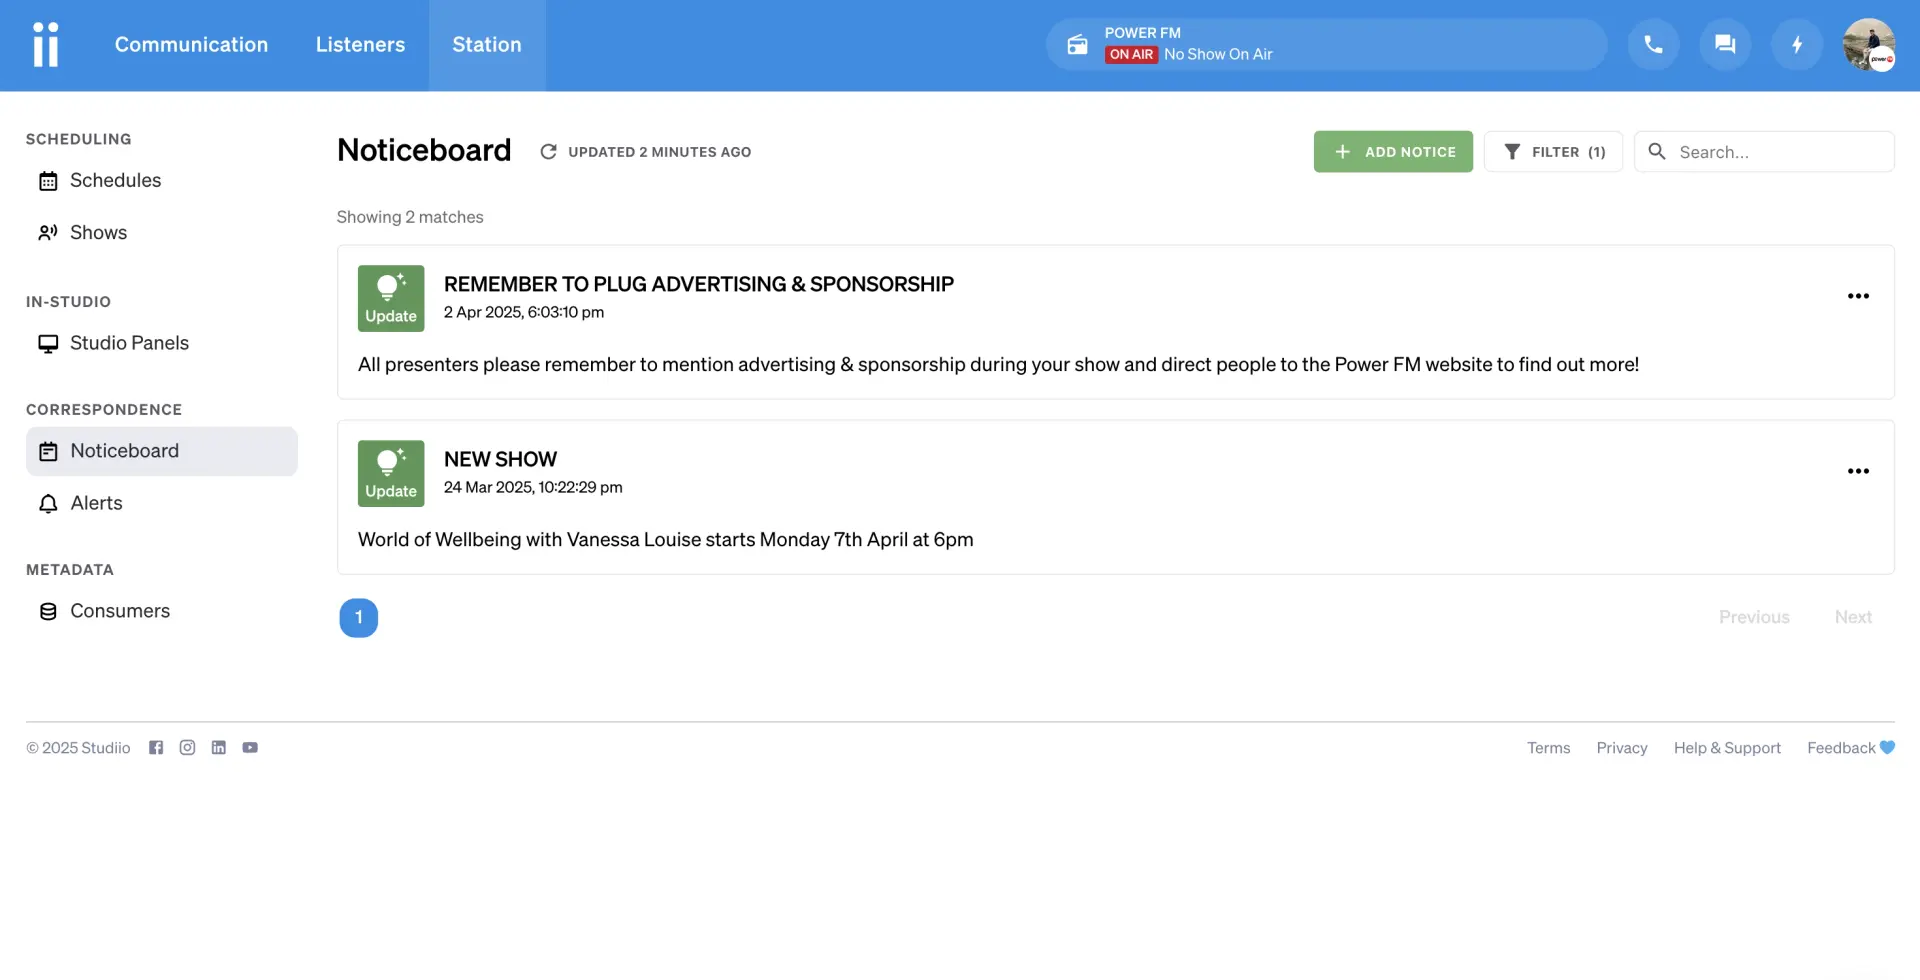The height and width of the screenshot is (980, 1920).
Task: Open the chat messages icon
Action: pos(1725,45)
